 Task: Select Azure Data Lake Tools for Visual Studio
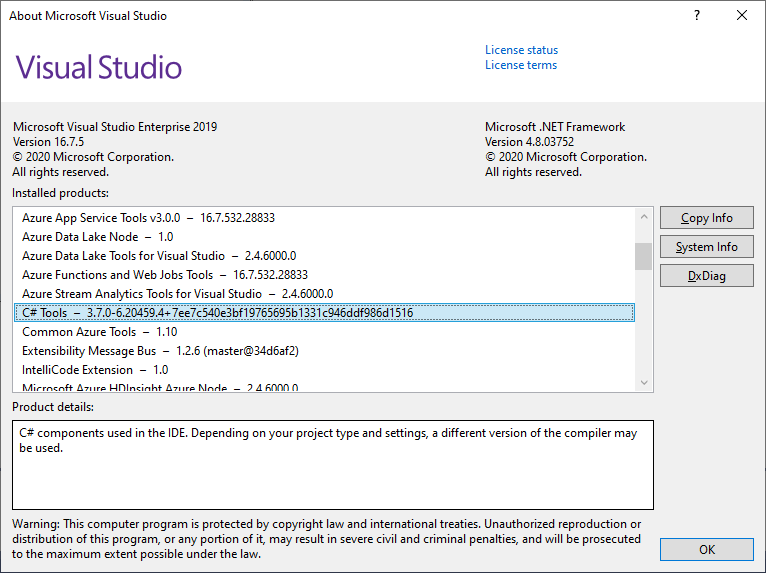pos(324,256)
